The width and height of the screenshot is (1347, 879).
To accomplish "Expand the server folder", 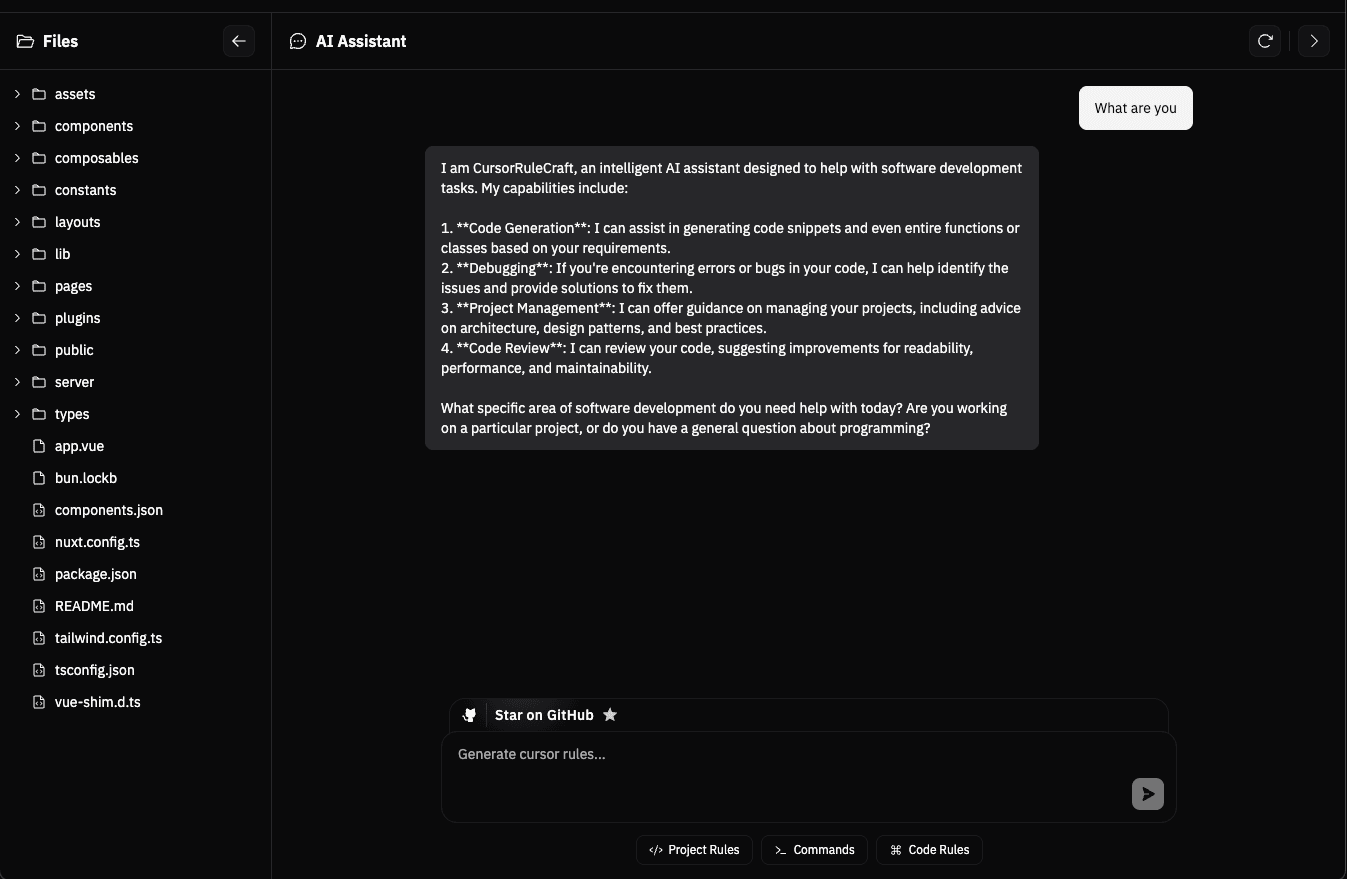I will point(16,382).
